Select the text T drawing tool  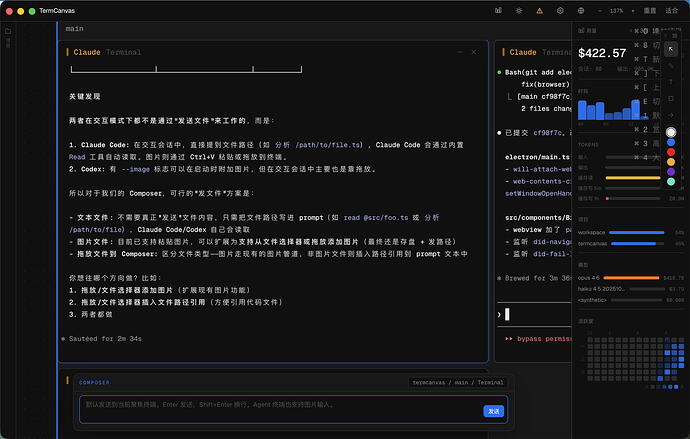click(x=671, y=82)
